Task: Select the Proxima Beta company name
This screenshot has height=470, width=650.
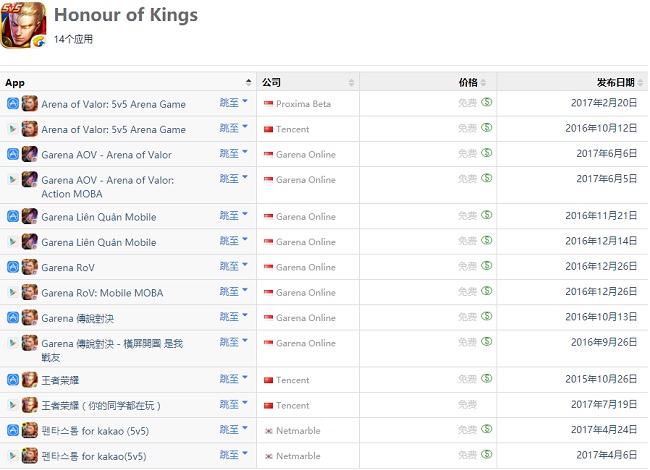Action: pos(303,104)
